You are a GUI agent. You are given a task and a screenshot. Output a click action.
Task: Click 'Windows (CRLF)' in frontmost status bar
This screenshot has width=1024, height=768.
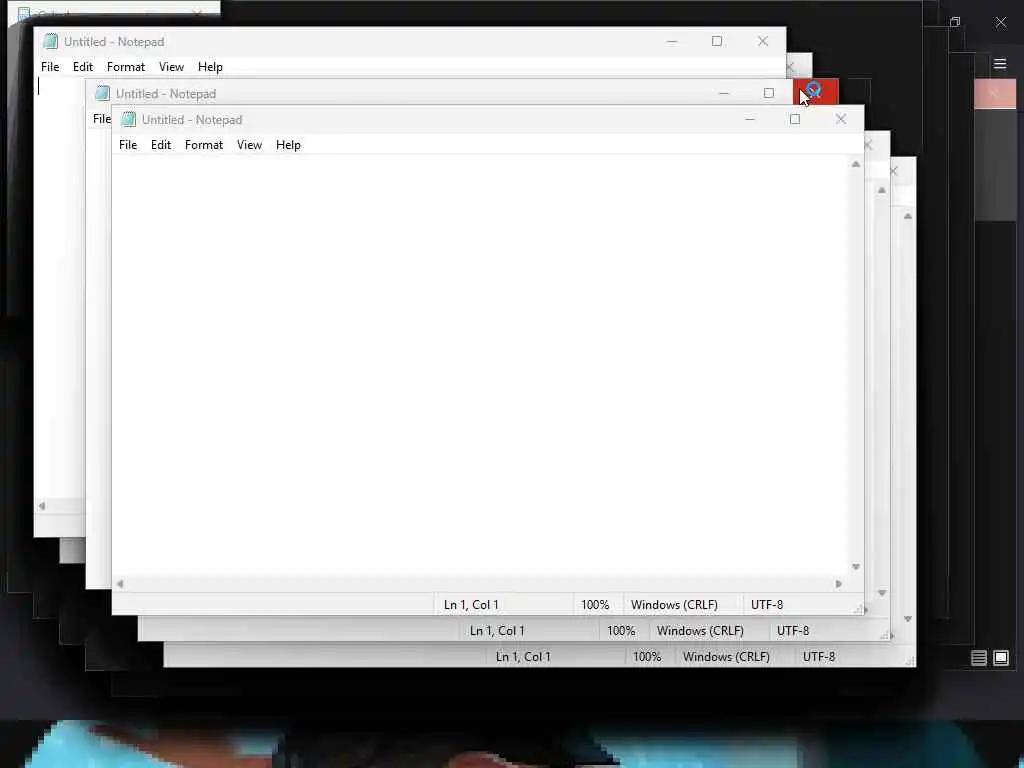click(x=674, y=605)
